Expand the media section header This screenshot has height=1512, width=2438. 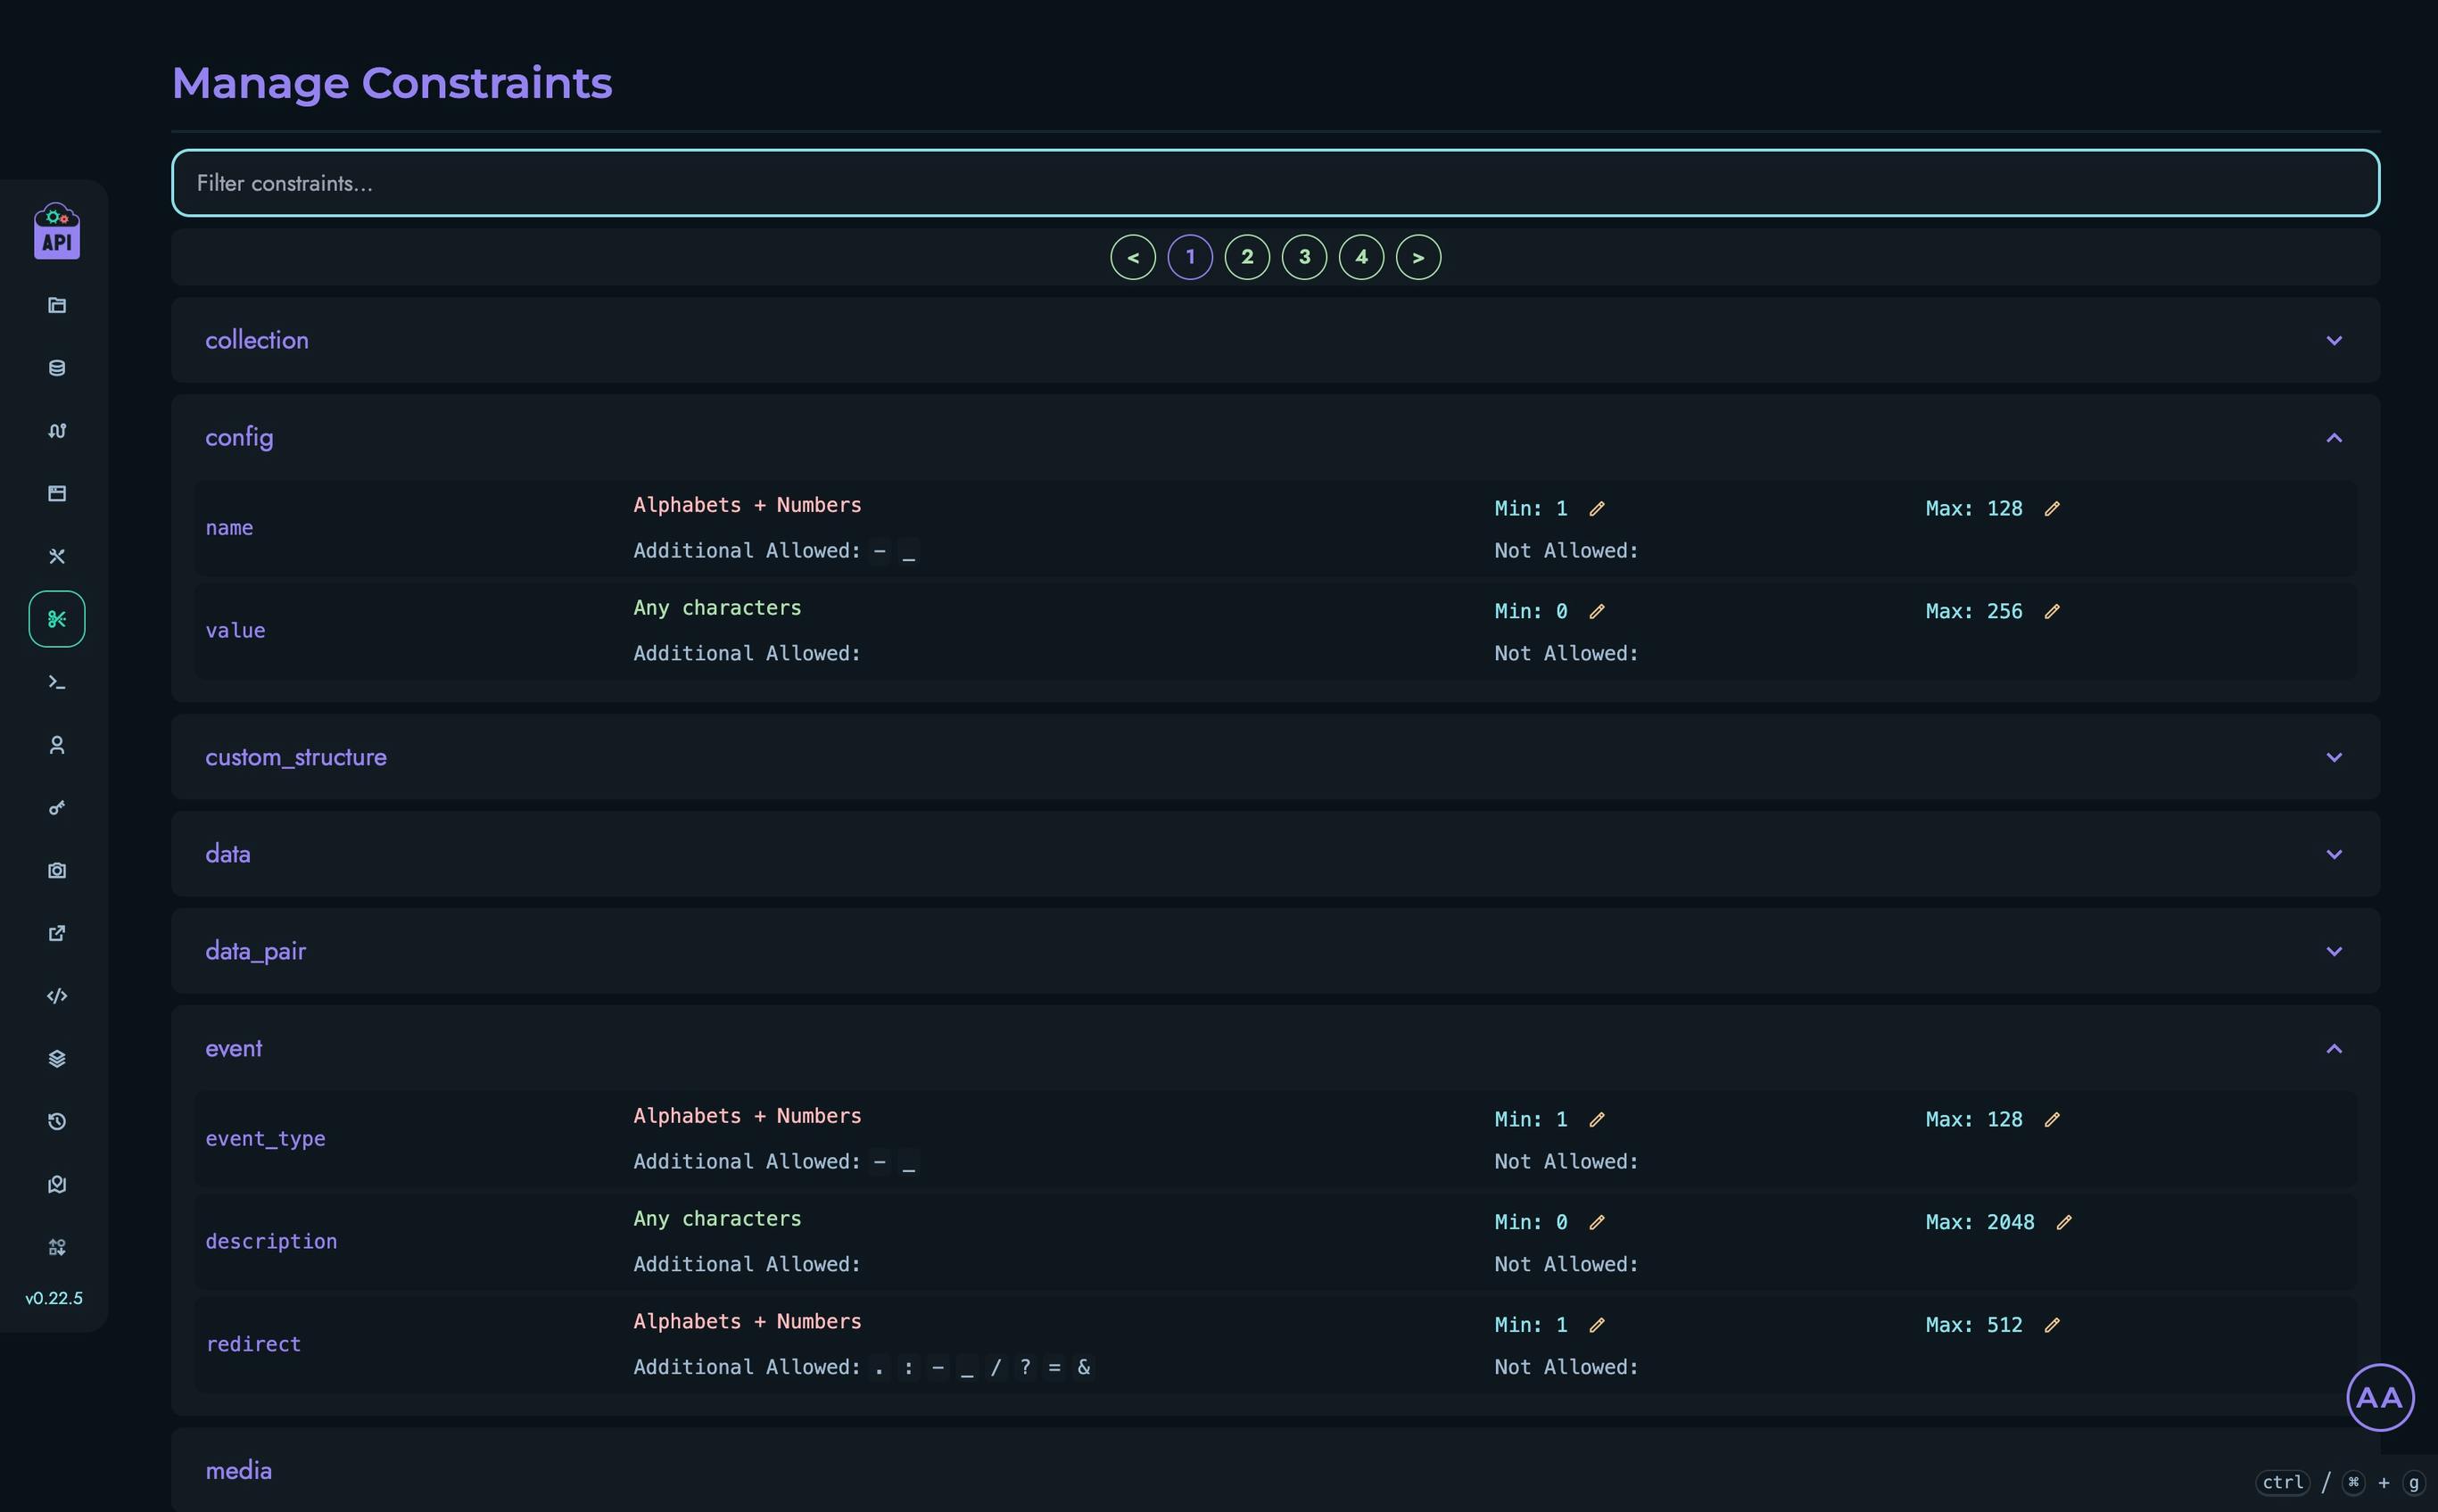[1275, 1470]
